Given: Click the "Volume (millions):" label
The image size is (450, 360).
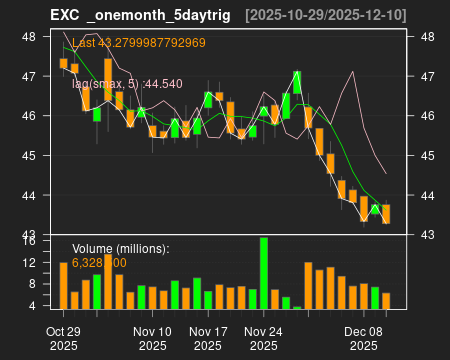Looking at the screenshot, I should tap(121, 249).
